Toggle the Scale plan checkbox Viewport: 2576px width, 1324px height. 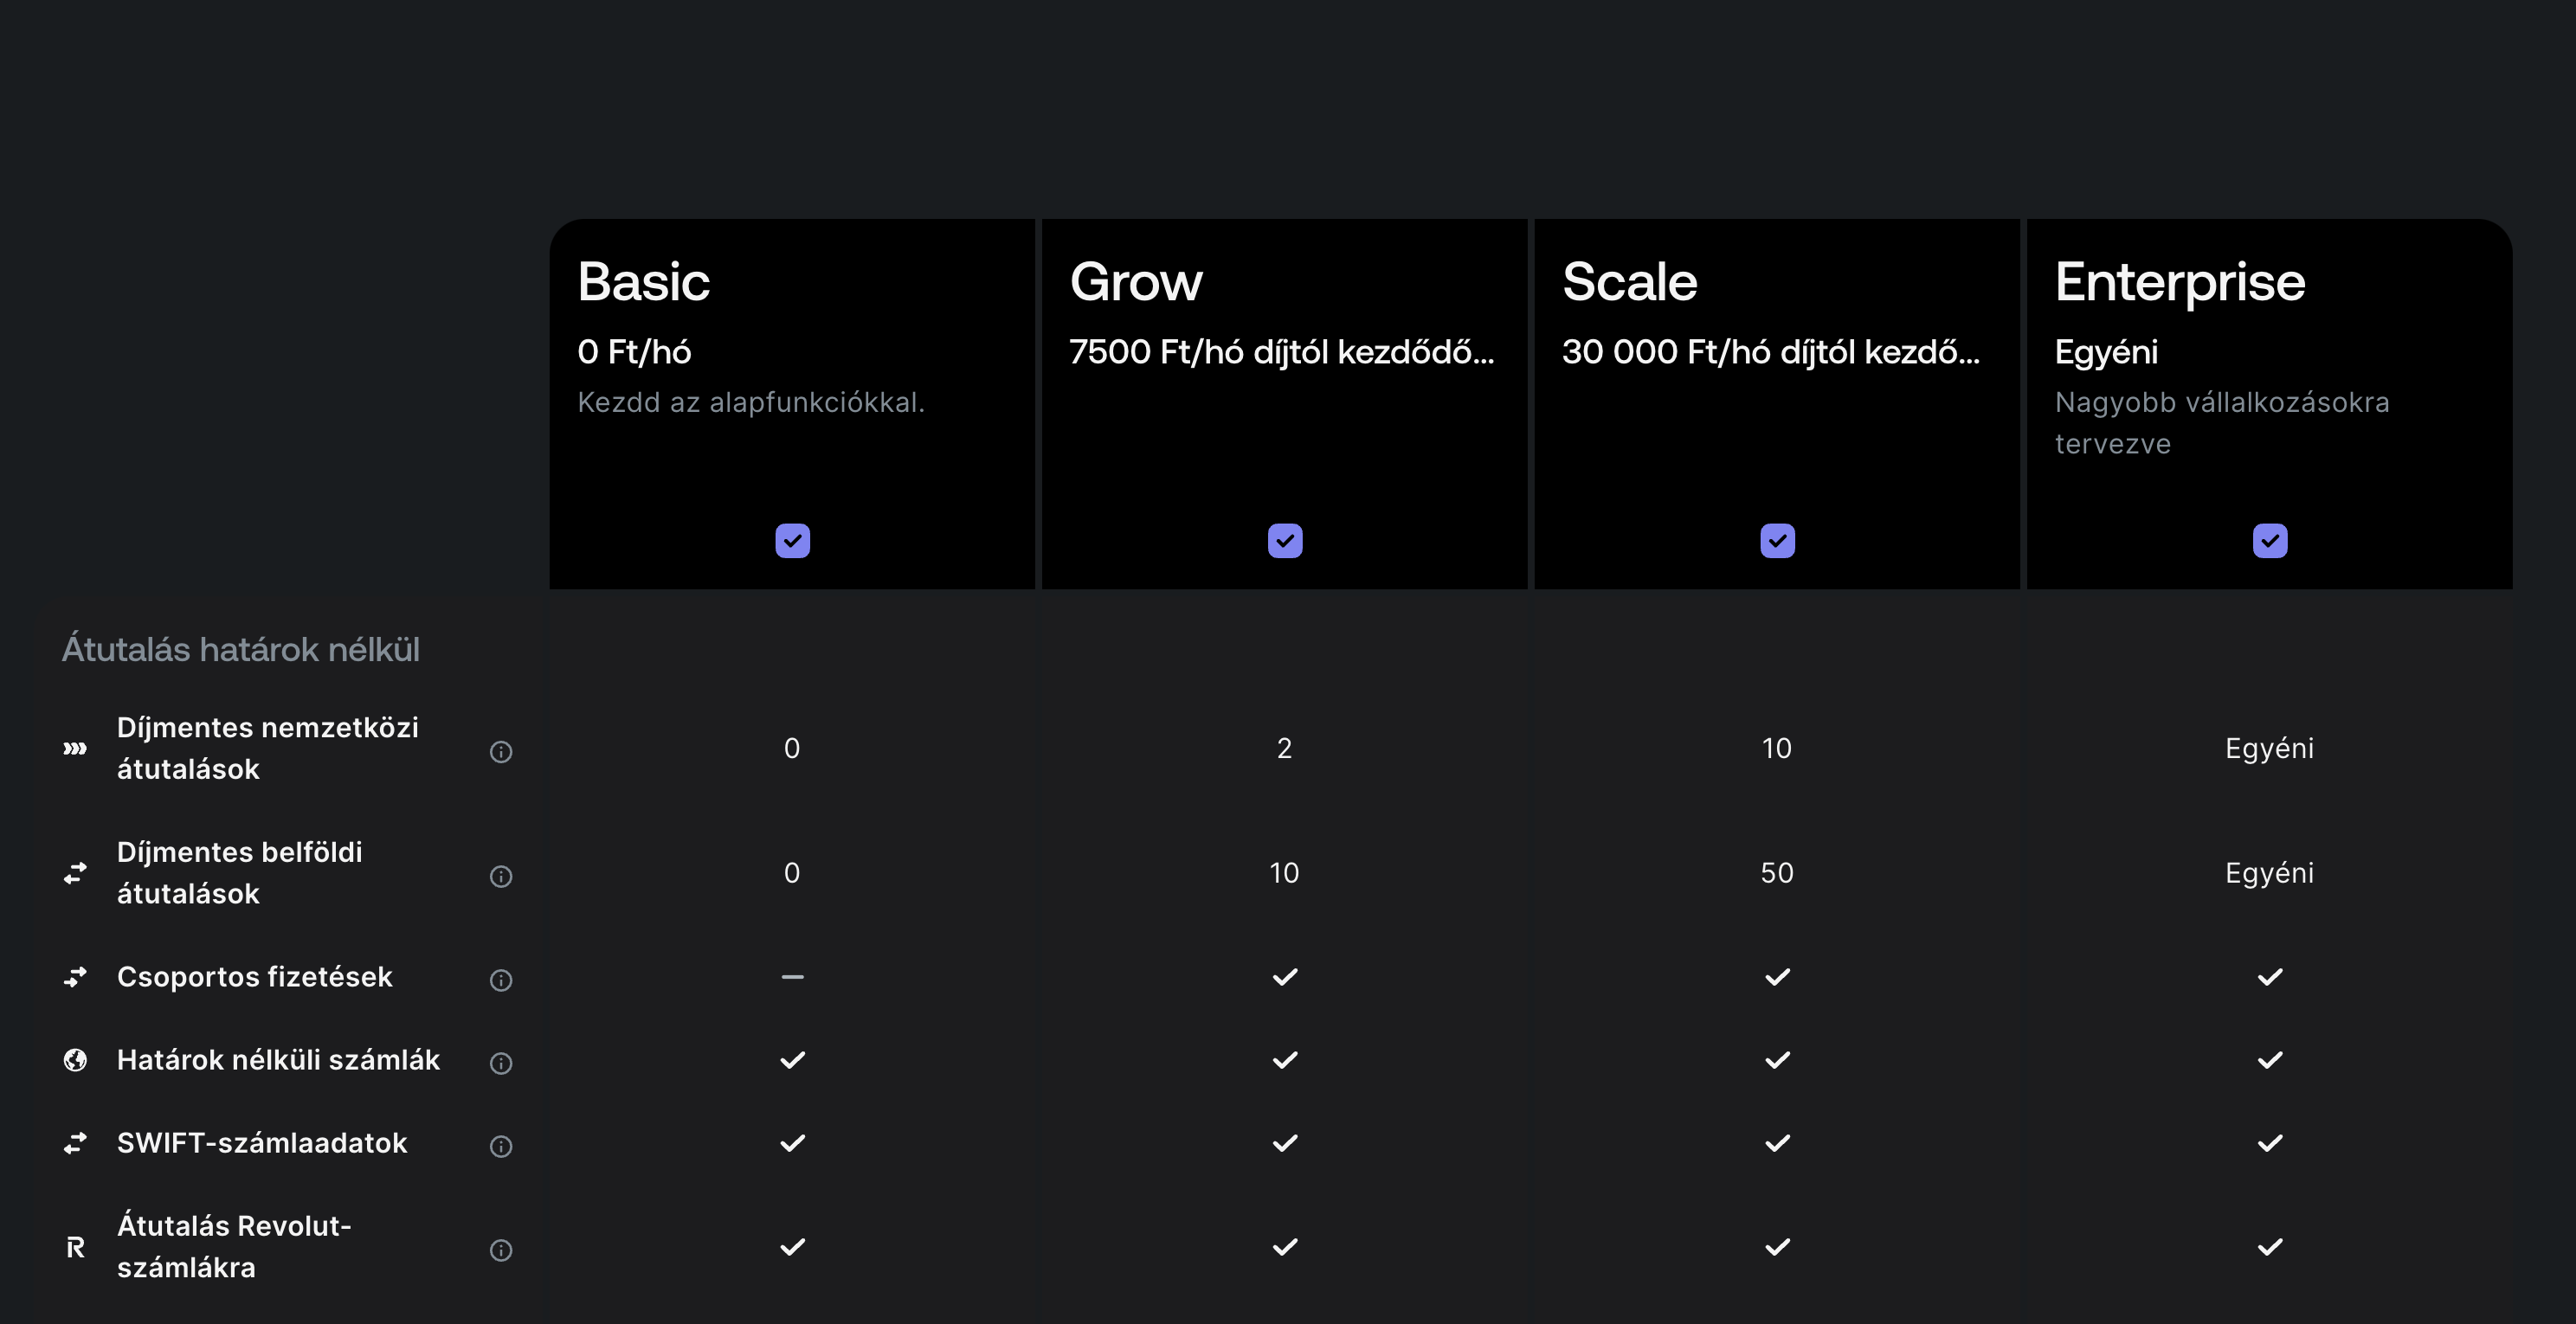coord(1779,540)
